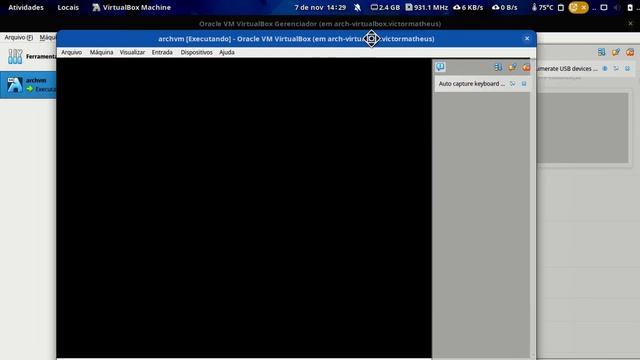Click 0 B/s upload speed indicator
This screenshot has width=640, height=360.
504,7
